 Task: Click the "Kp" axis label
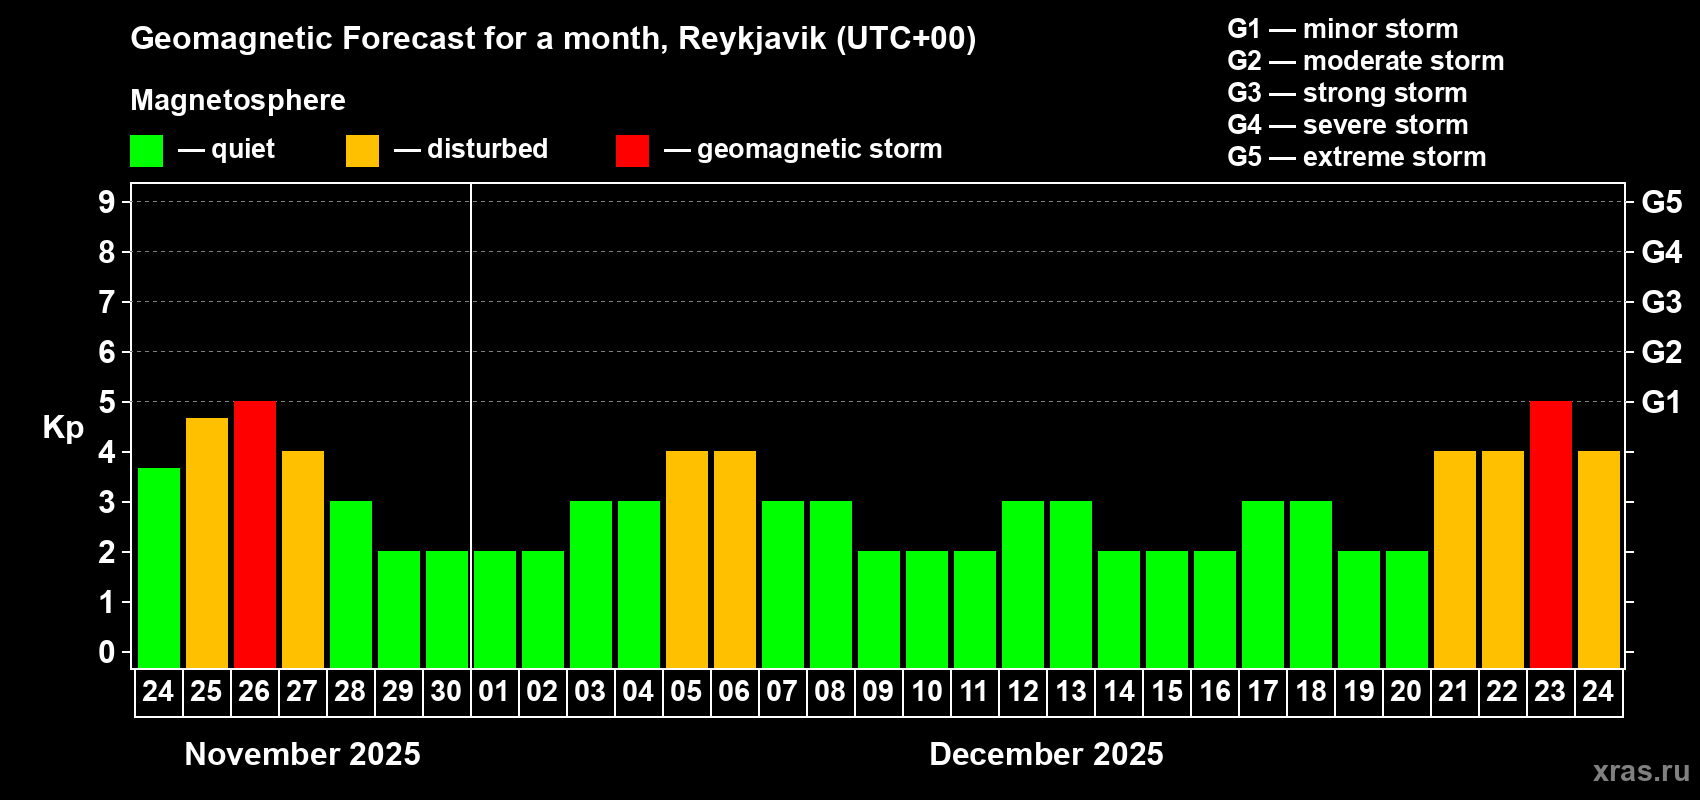click(x=63, y=428)
